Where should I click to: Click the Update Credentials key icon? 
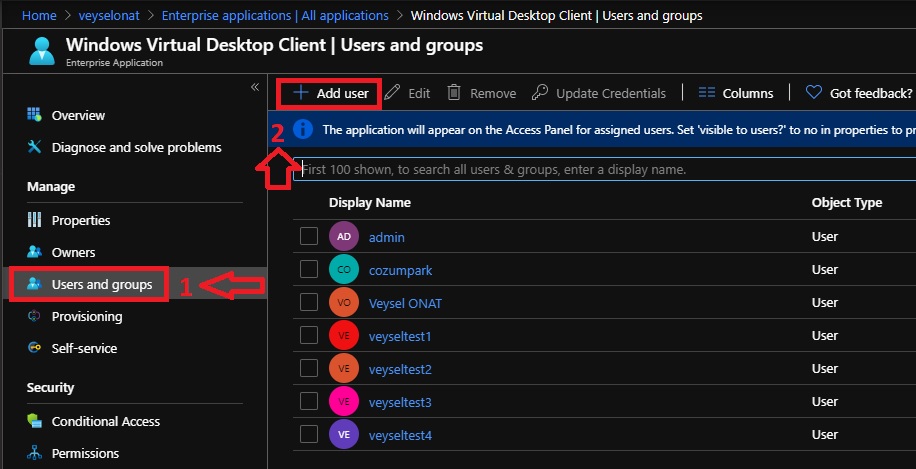click(x=540, y=93)
